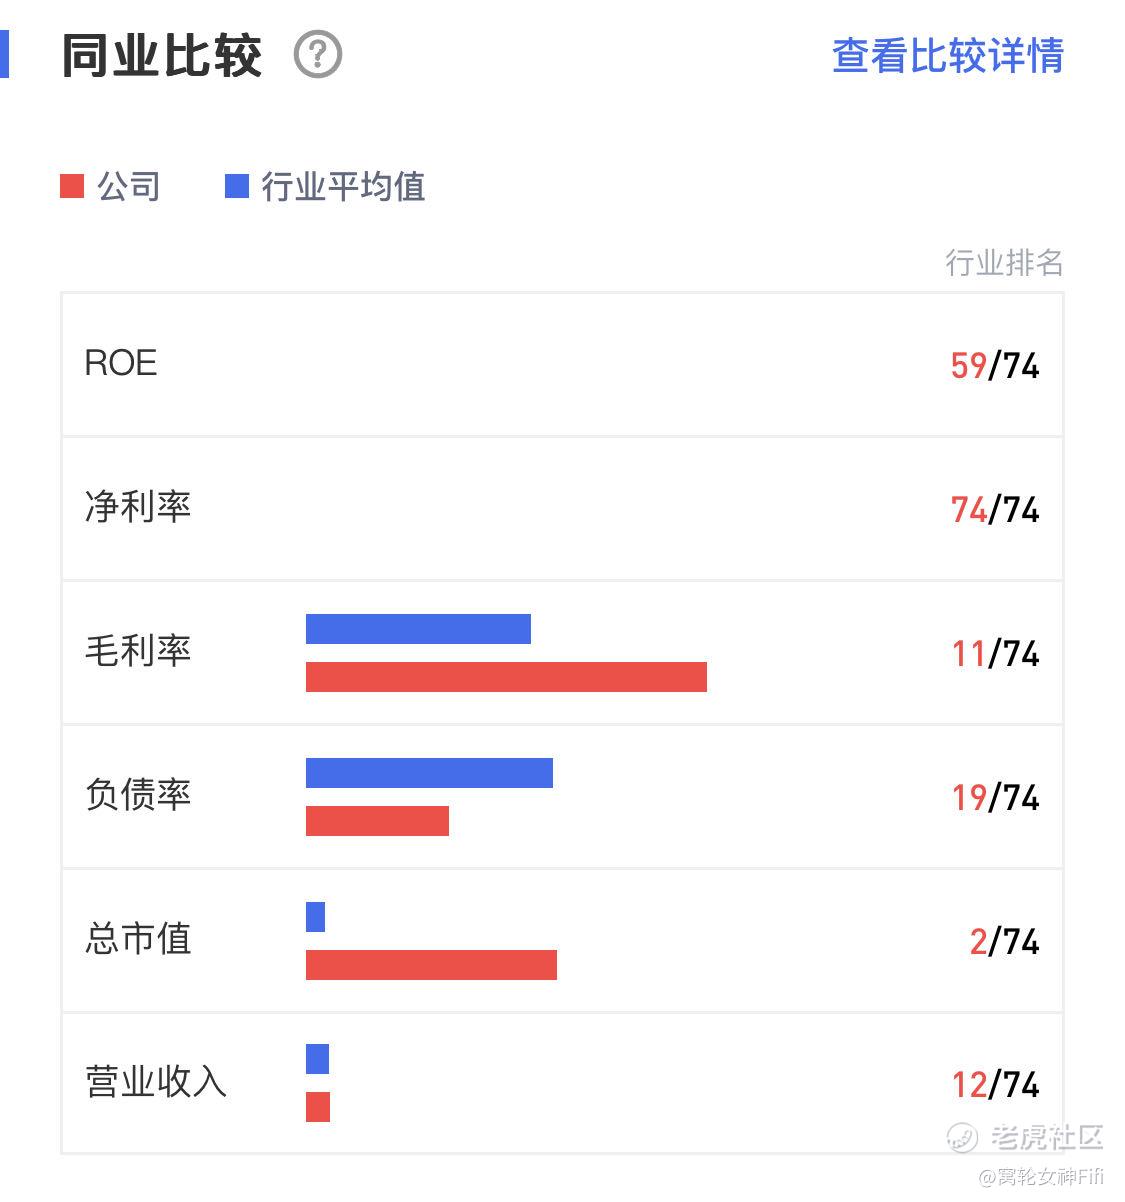Image resolution: width=1125 pixels, height=1202 pixels.
Task: Click the red 公司 legend swatch
Action: (72, 186)
